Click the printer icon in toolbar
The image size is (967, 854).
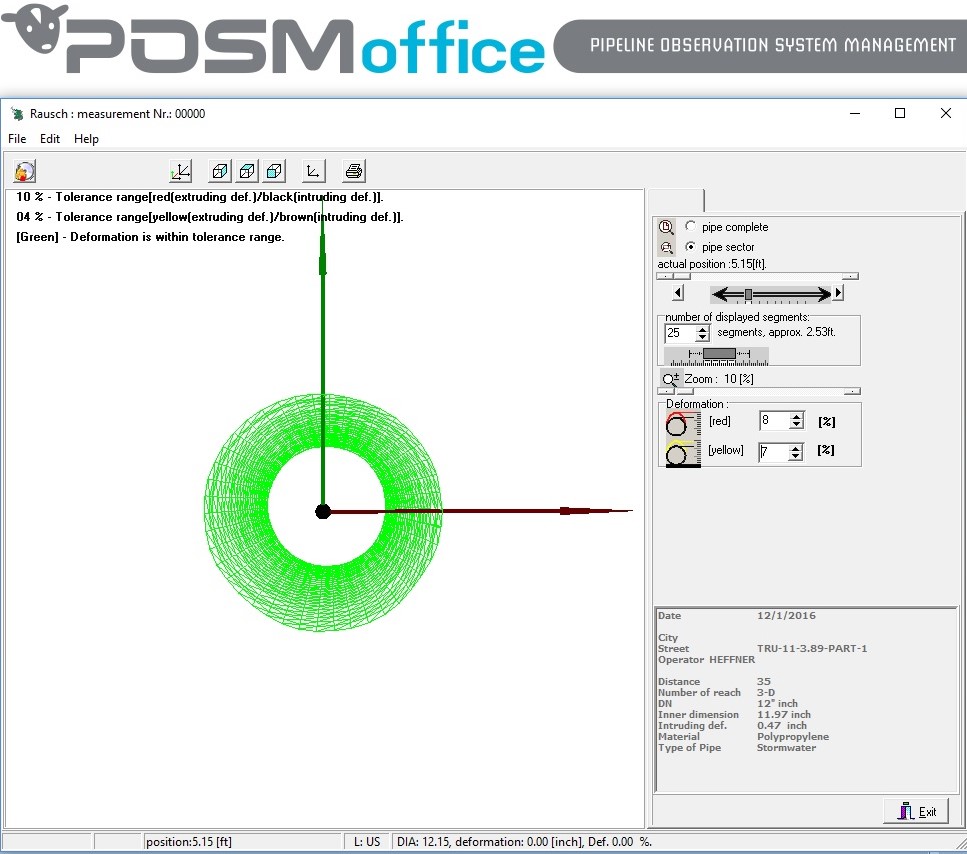click(353, 171)
